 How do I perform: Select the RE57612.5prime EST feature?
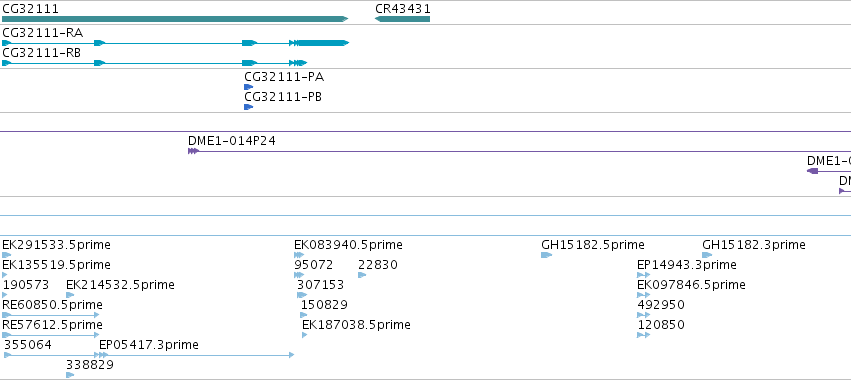pos(52,335)
